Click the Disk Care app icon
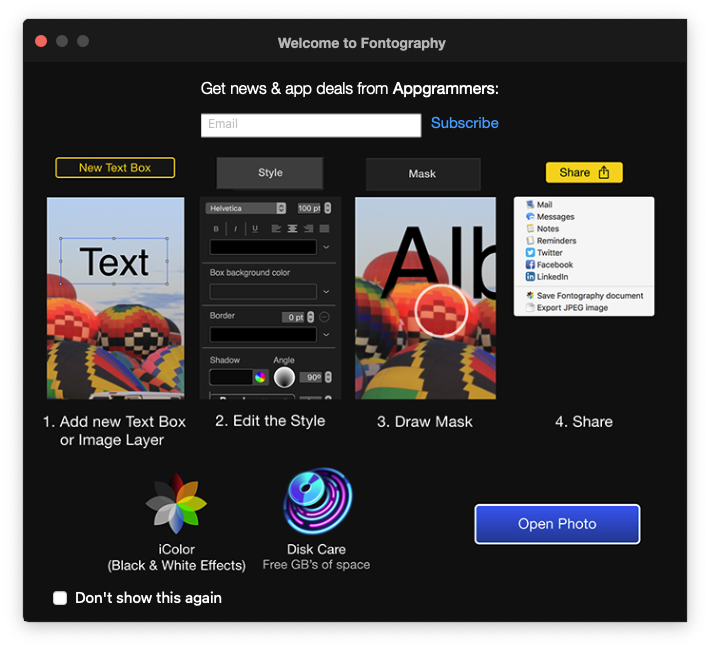This screenshot has width=710, height=649. coord(317,501)
